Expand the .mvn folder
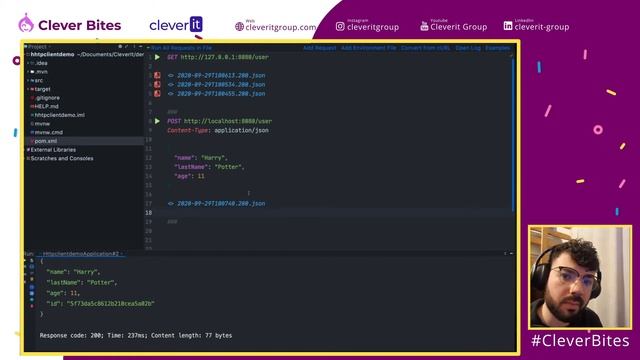Screen dimensions: 640x360 28,72
